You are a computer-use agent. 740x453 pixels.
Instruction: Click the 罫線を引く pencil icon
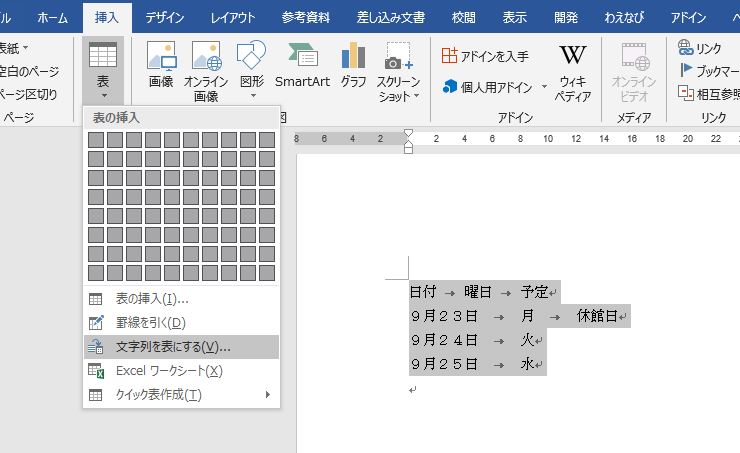pos(96,323)
